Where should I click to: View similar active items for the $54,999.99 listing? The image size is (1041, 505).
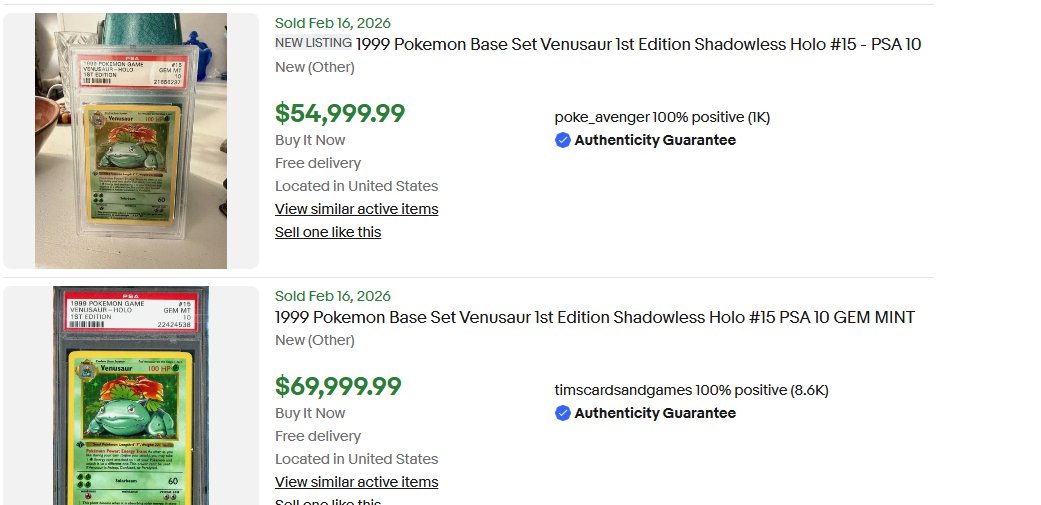coord(356,209)
